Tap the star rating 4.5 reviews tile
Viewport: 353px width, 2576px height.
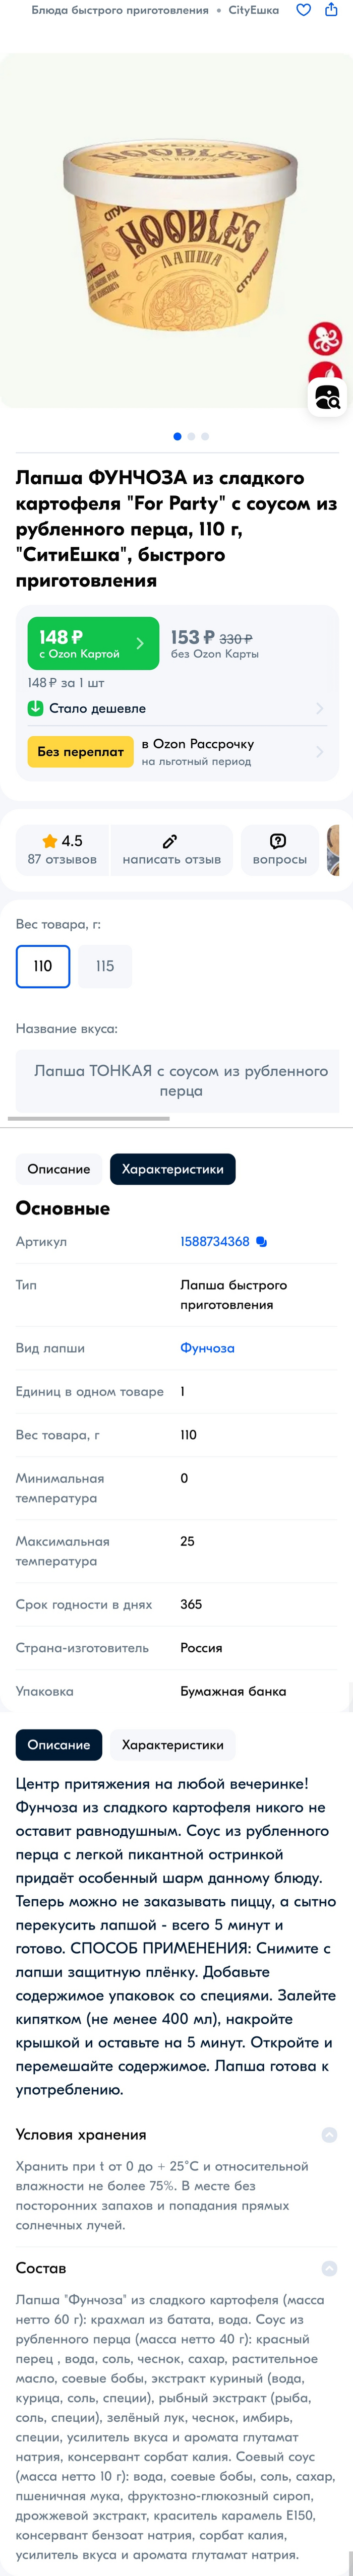tap(62, 849)
